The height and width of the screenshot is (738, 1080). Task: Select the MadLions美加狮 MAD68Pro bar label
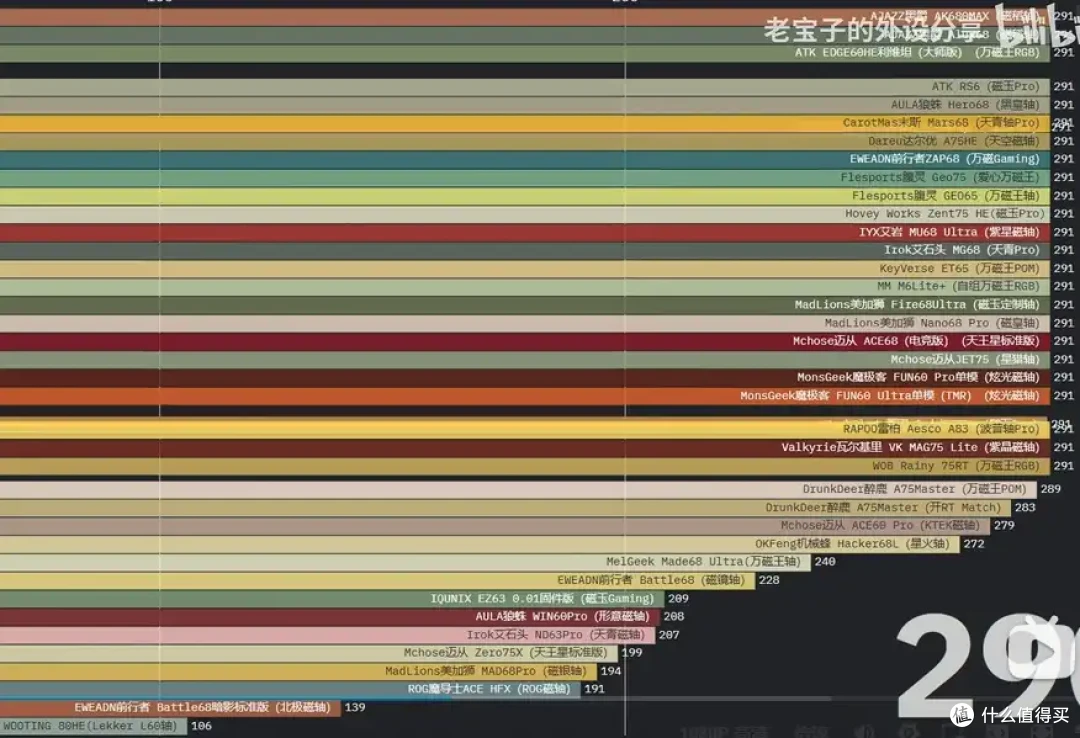click(486, 670)
